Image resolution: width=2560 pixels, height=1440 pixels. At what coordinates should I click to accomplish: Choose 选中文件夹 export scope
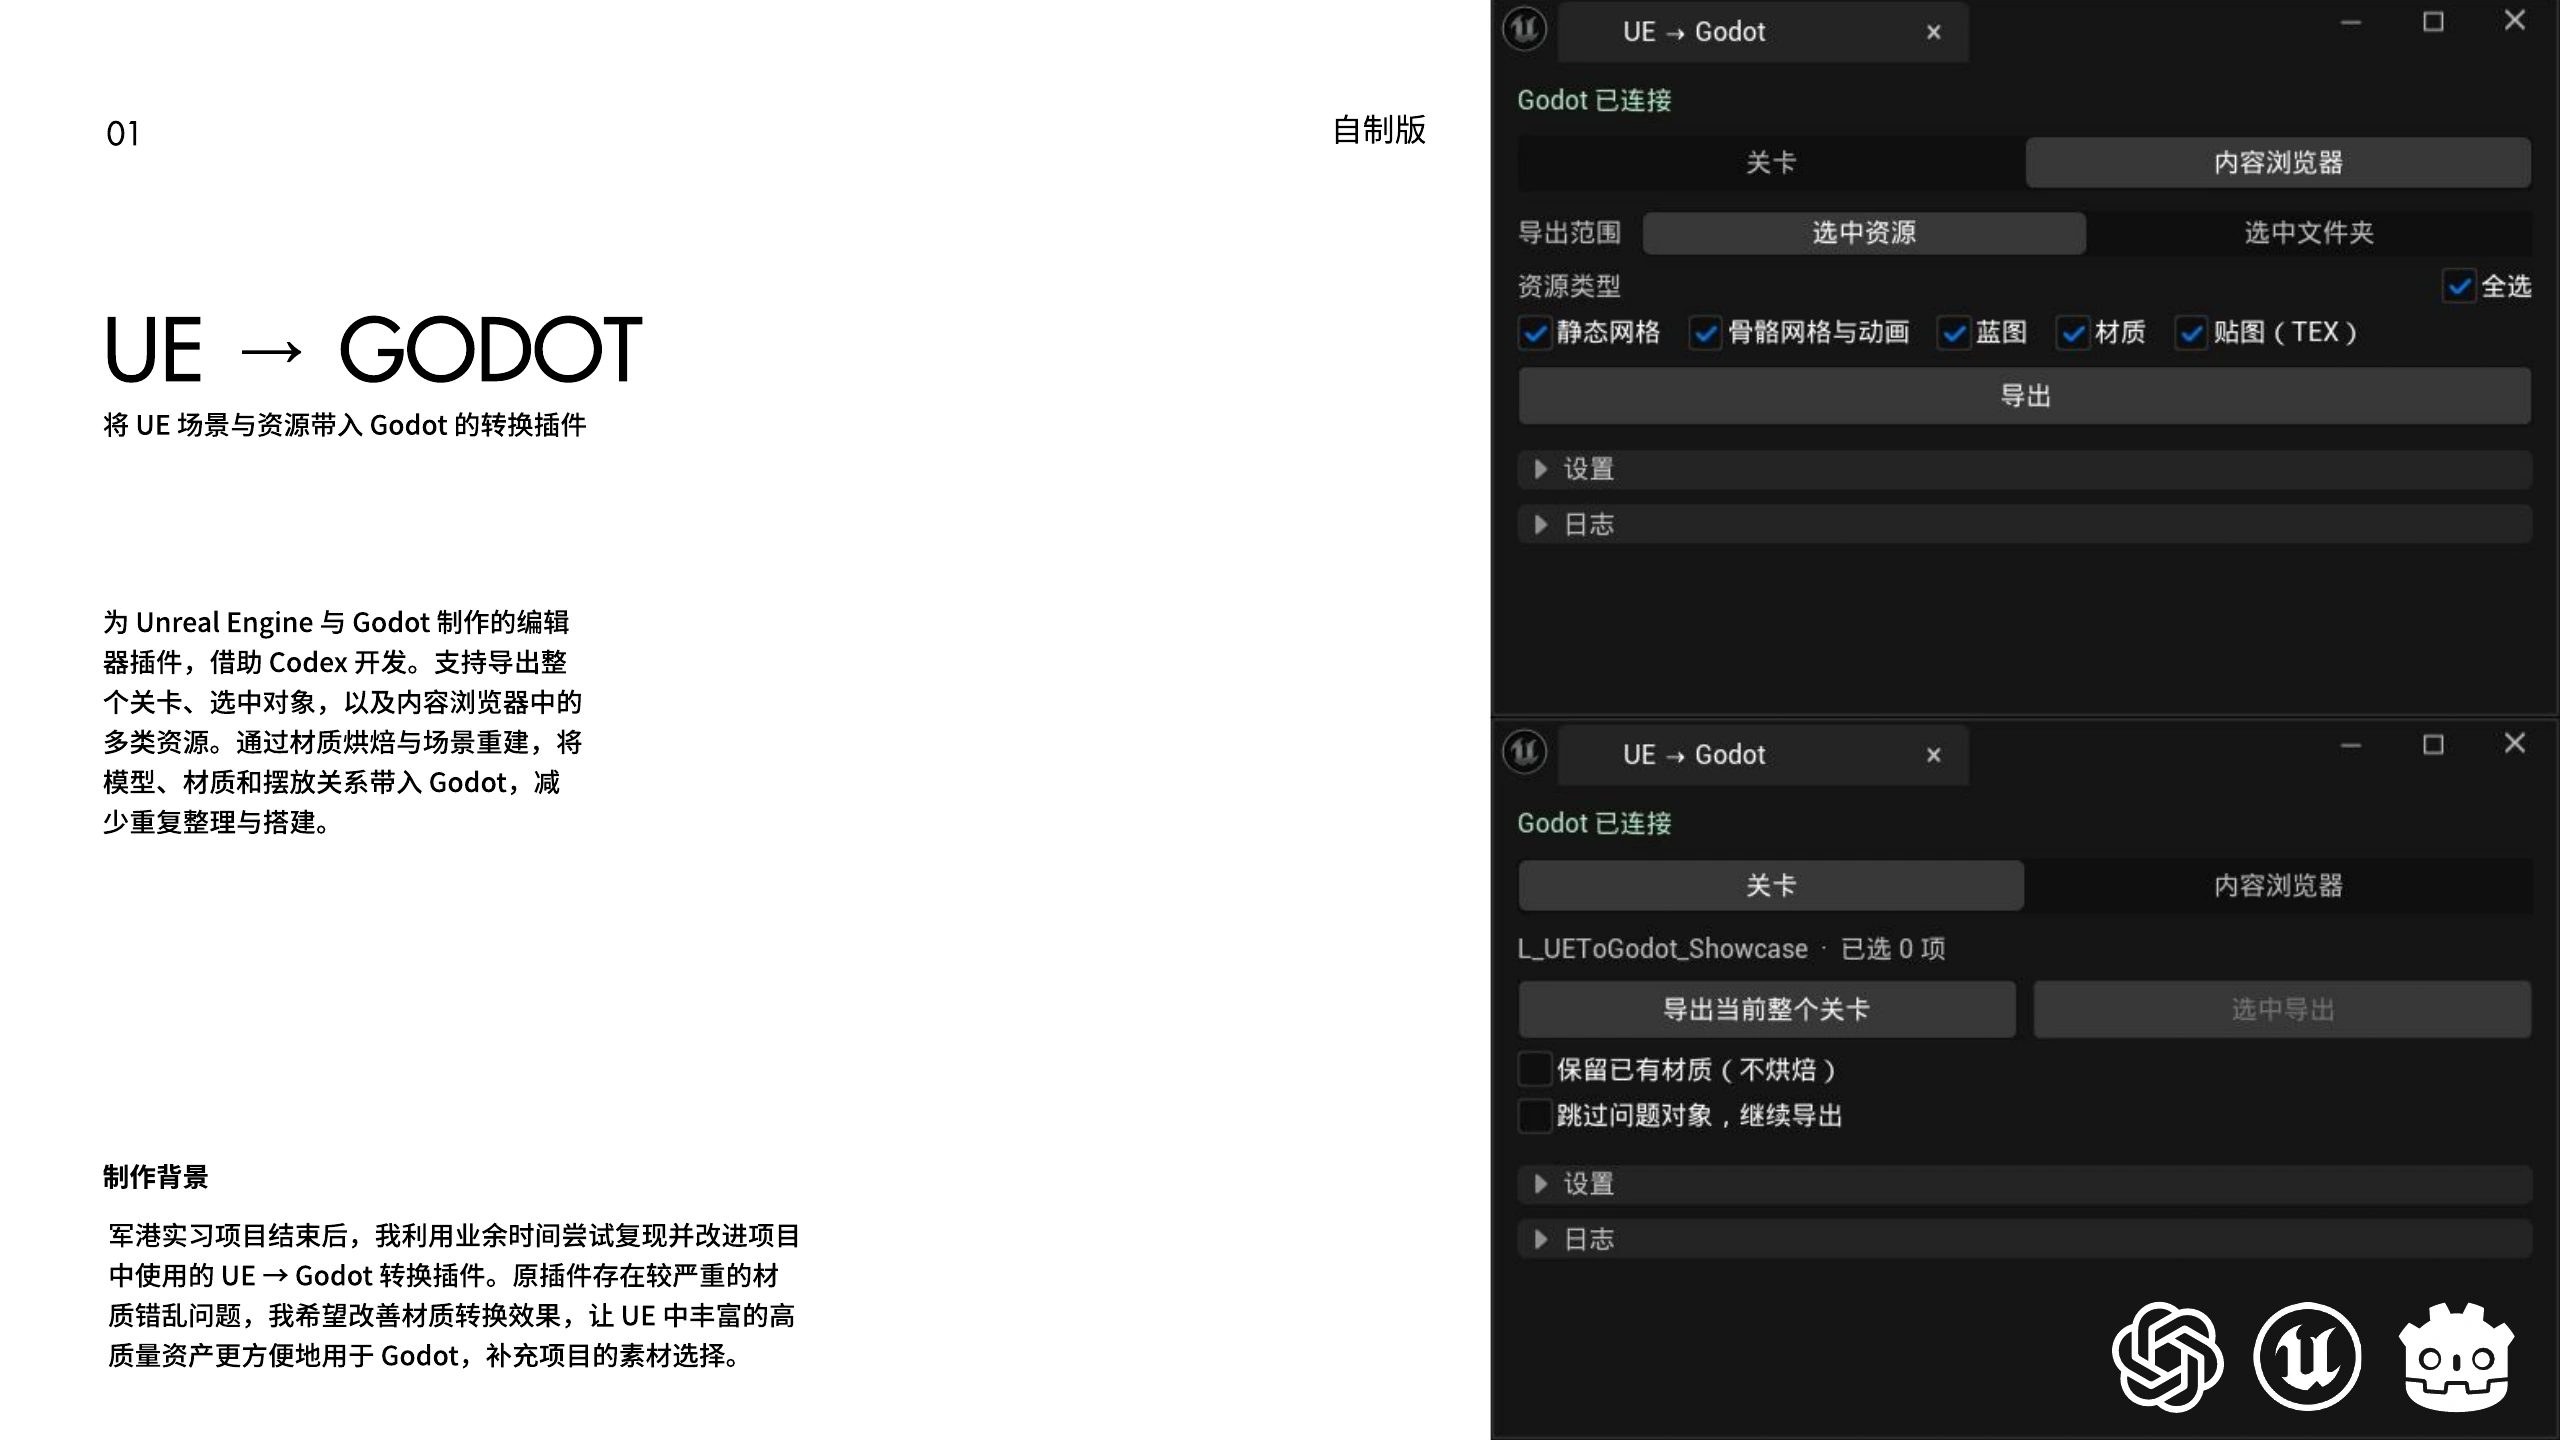point(2309,233)
